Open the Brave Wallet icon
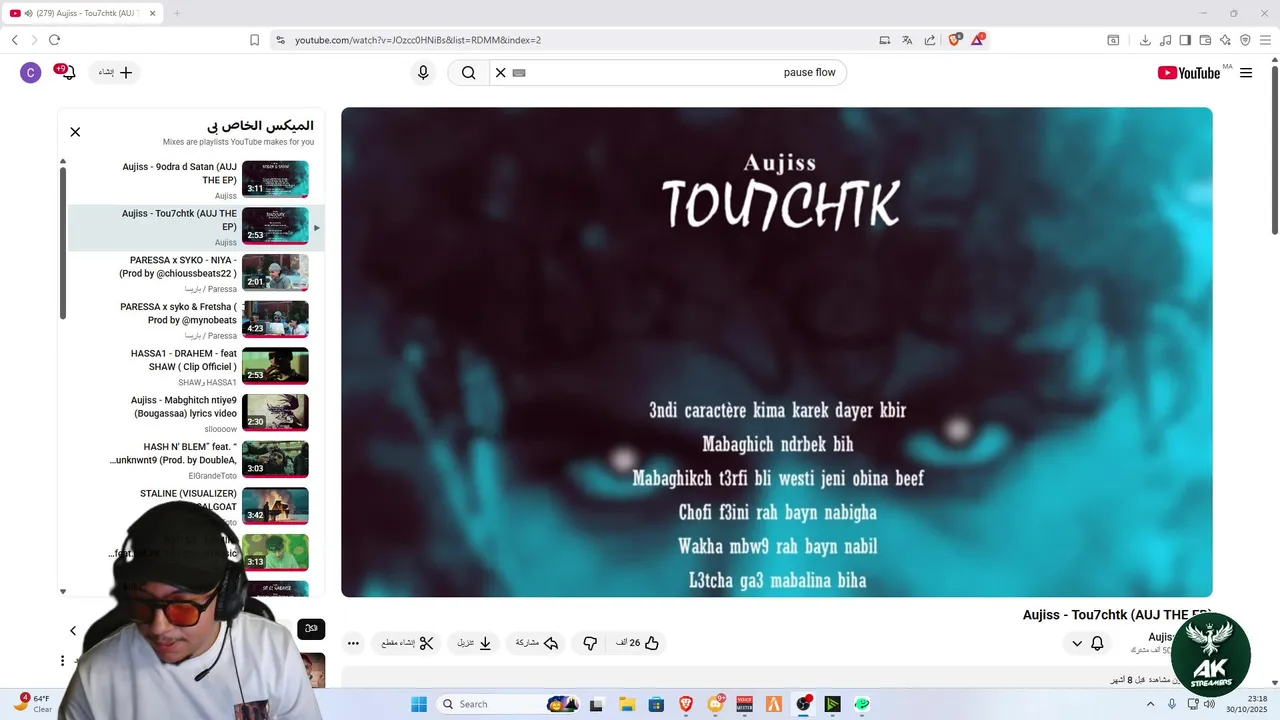The width and height of the screenshot is (1280, 720). pyautogui.click(x=1205, y=40)
